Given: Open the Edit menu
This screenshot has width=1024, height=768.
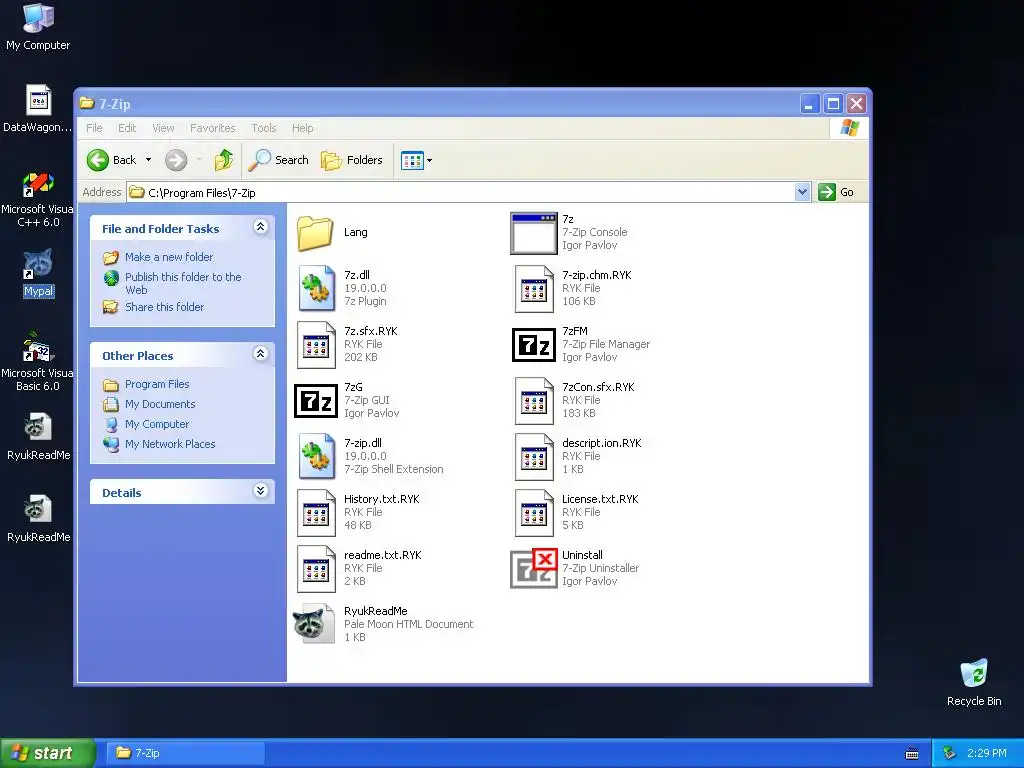Looking at the screenshot, I should point(127,128).
